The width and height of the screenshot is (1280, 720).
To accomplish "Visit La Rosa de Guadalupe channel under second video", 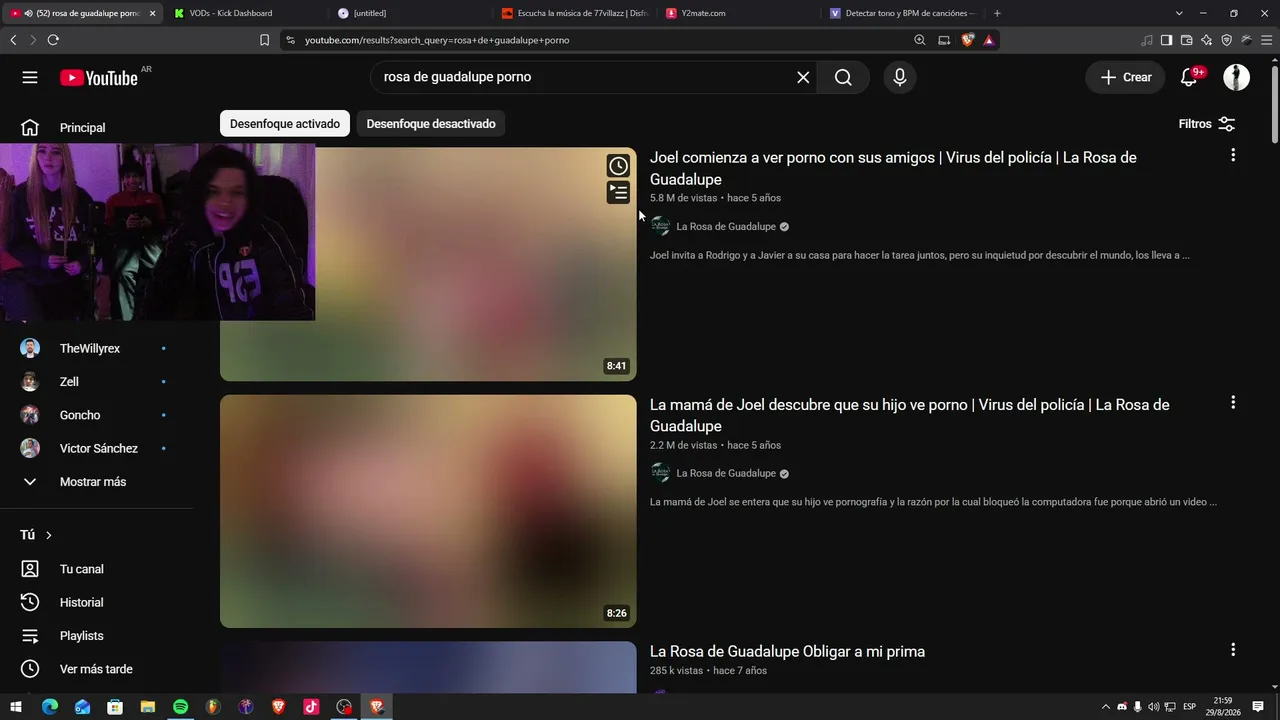I will (x=726, y=473).
